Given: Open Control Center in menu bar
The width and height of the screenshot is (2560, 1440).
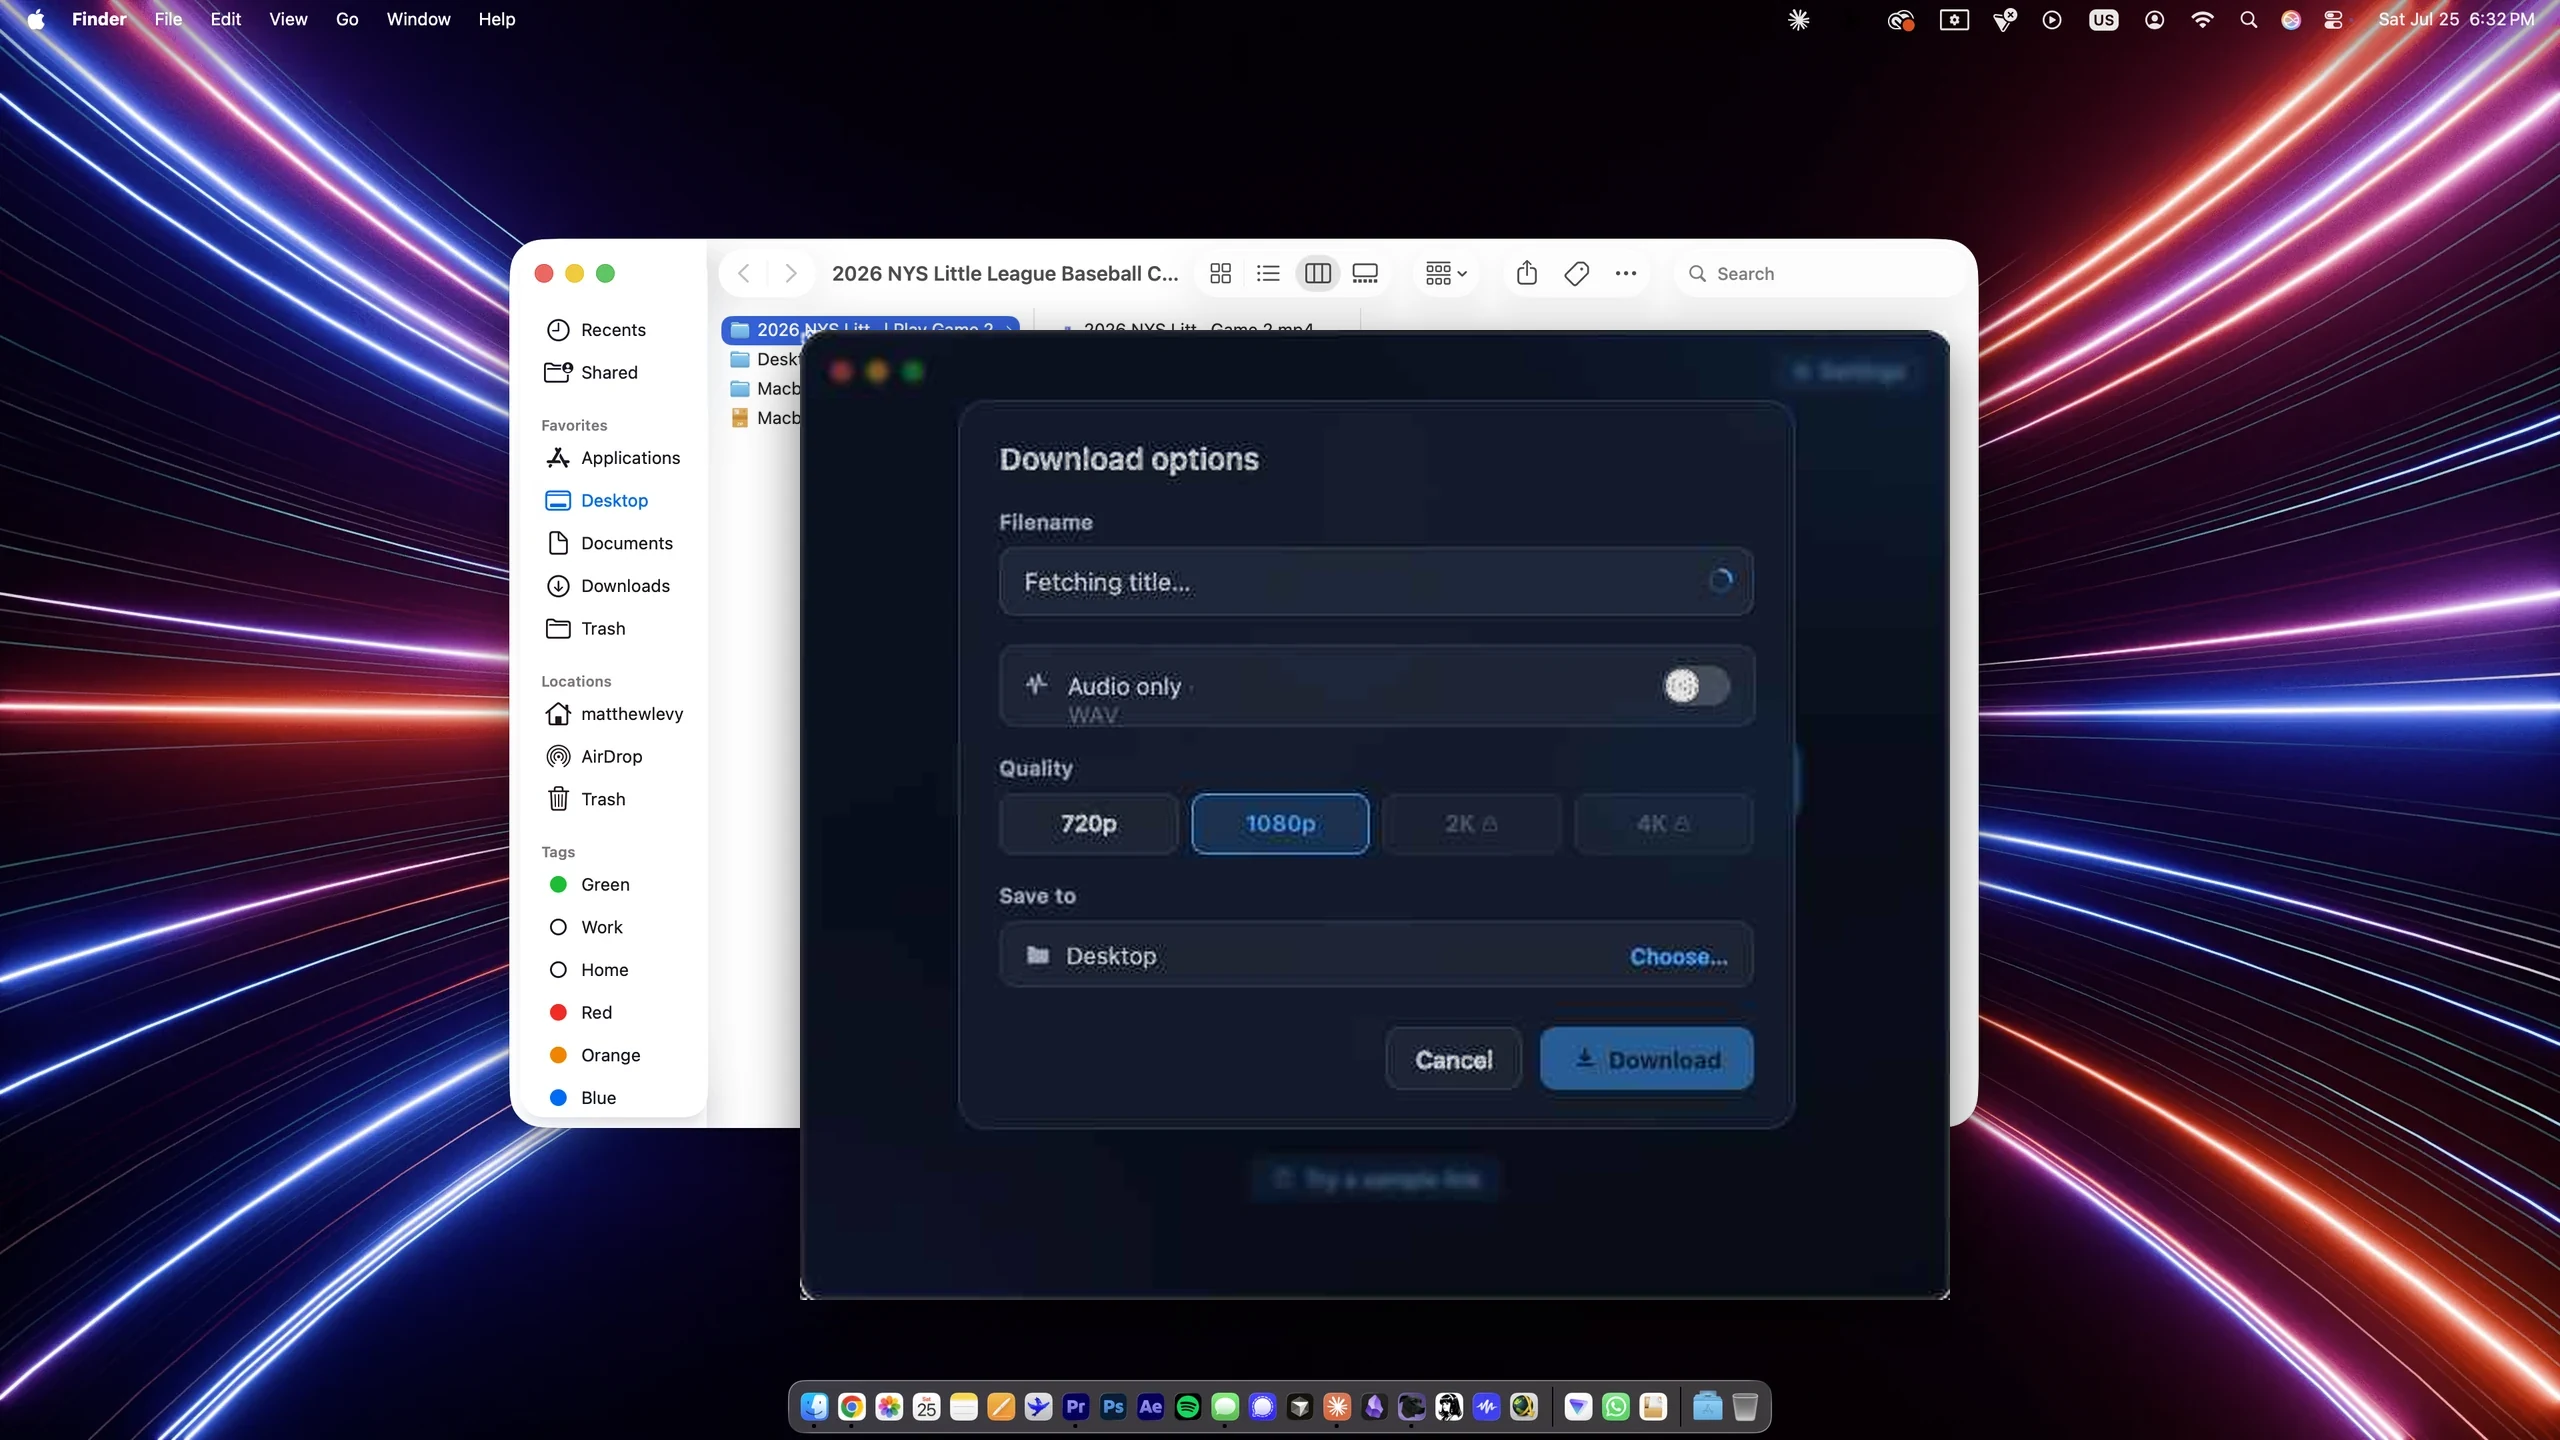Looking at the screenshot, I should [x=2333, y=19].
